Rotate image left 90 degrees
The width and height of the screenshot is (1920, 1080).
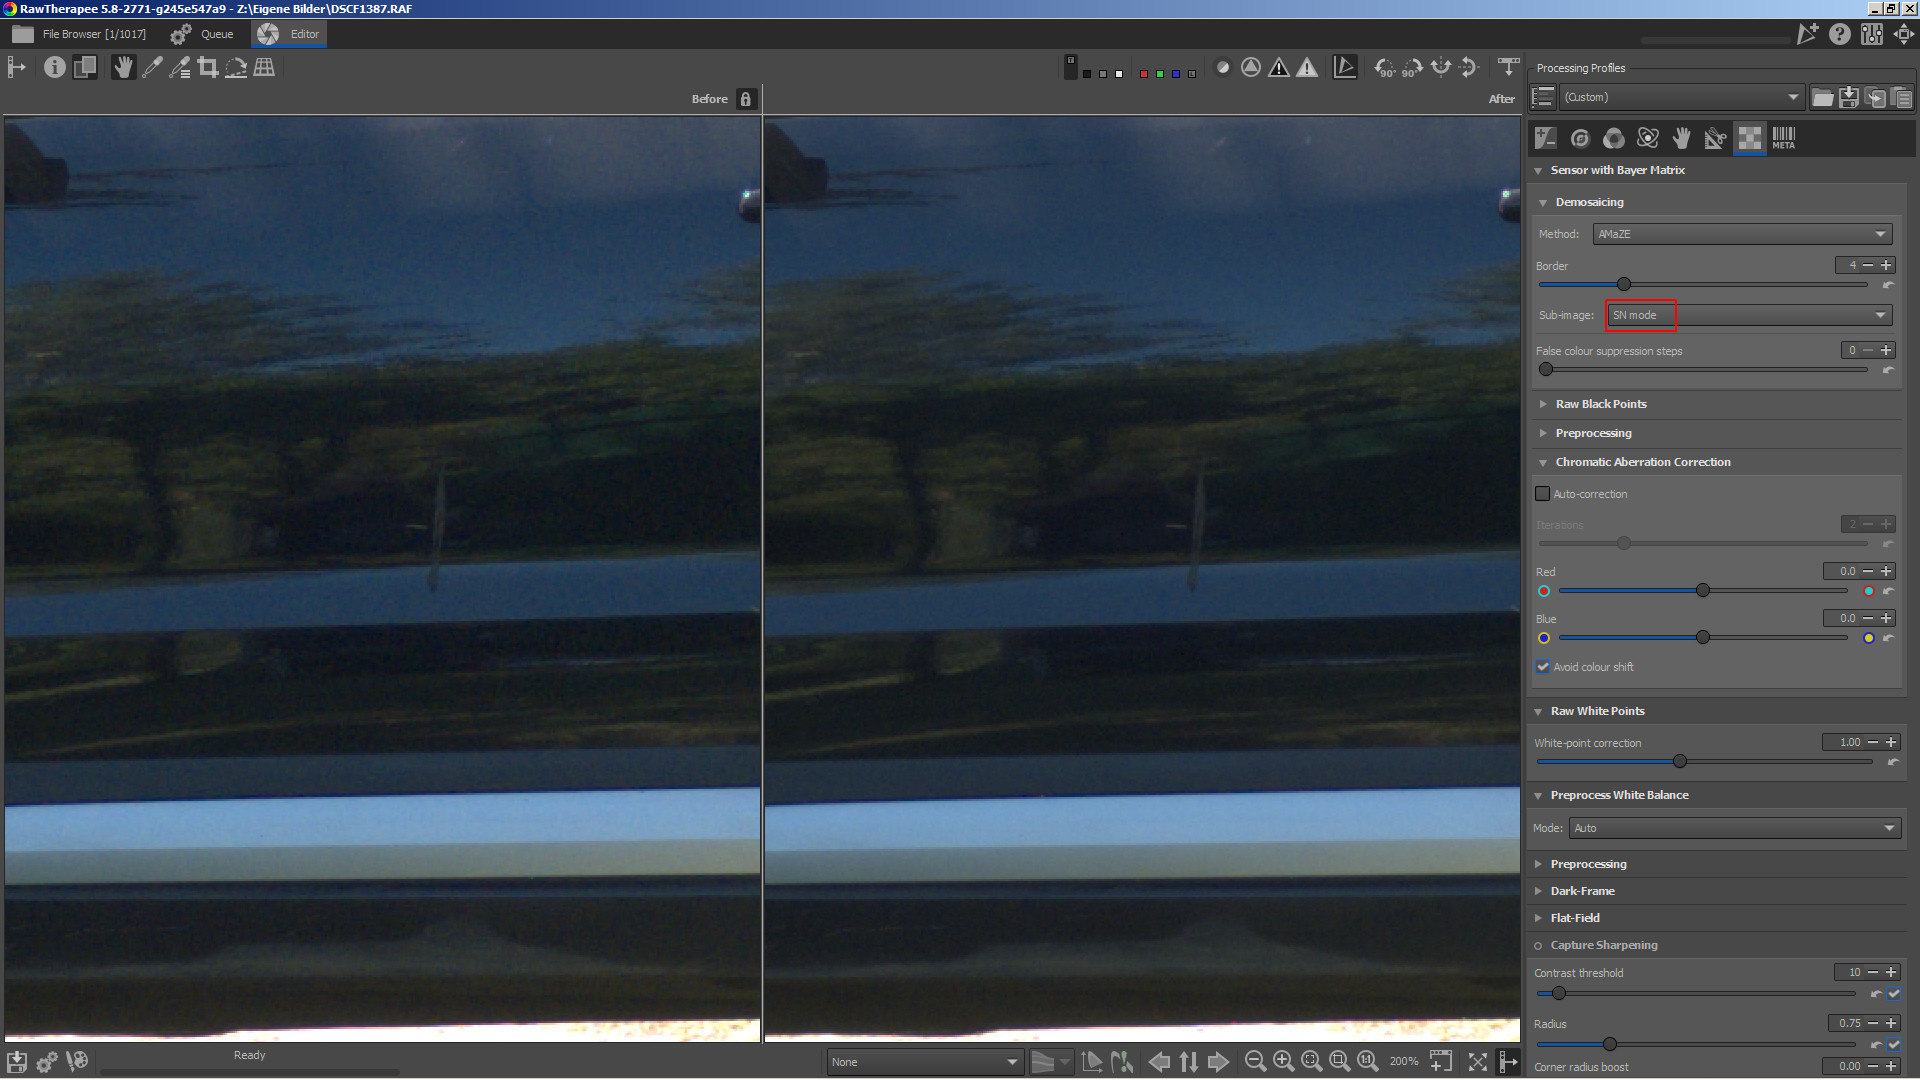(1384, 67)
